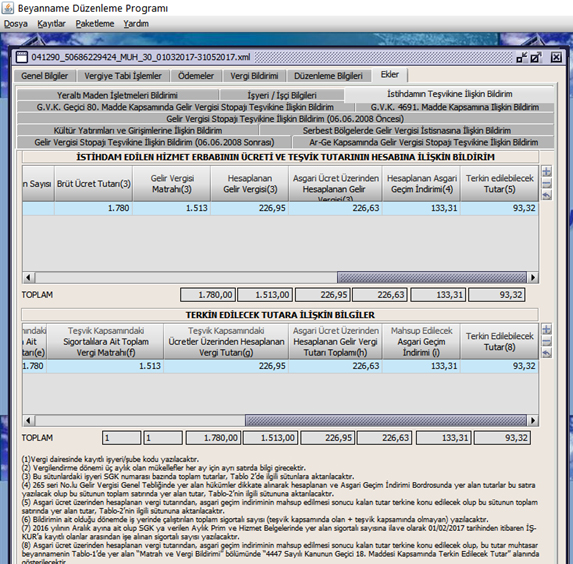Open the Kayıtlar menu

point(52,24)
